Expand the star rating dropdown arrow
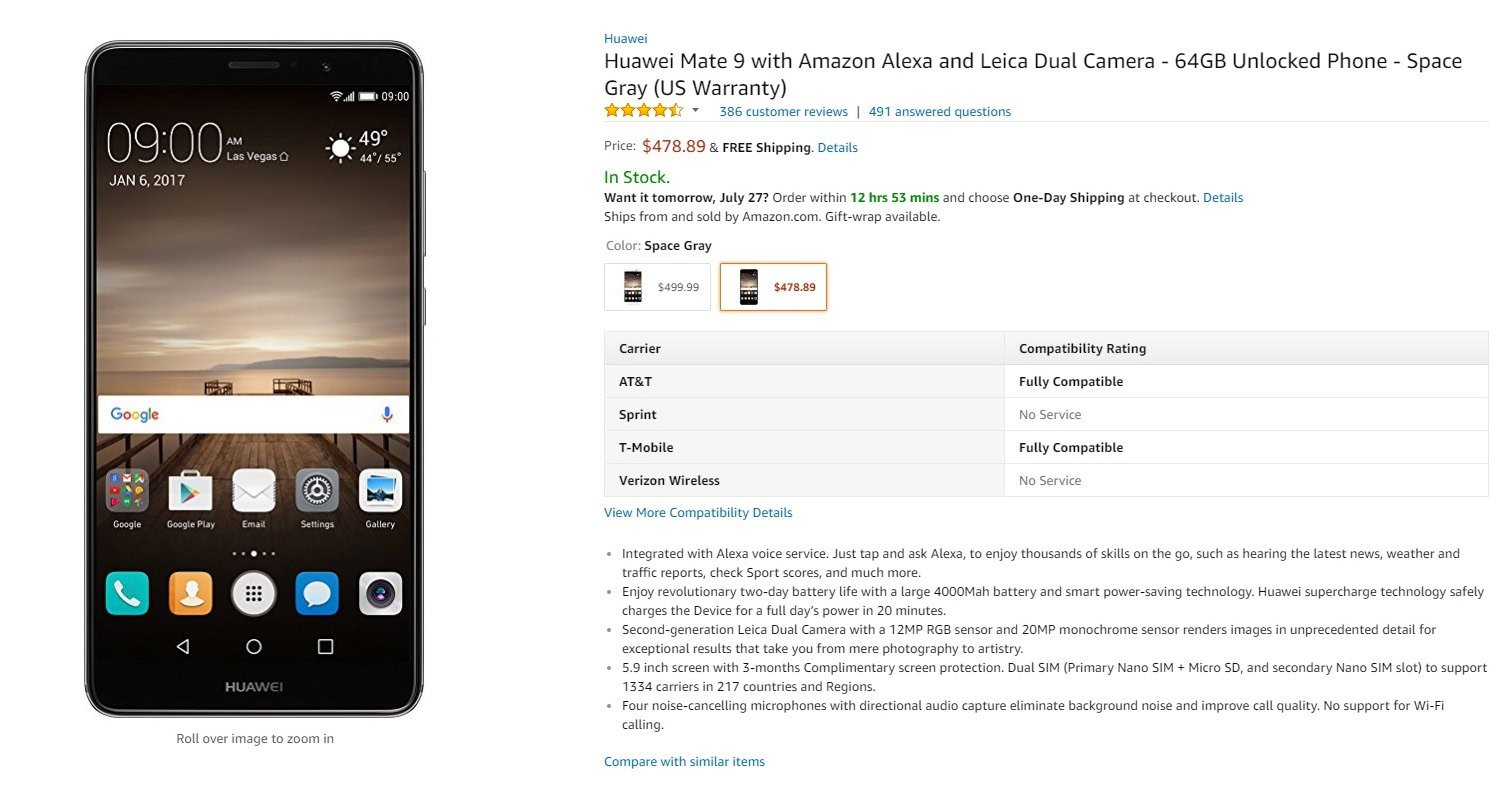 (696, 111)
